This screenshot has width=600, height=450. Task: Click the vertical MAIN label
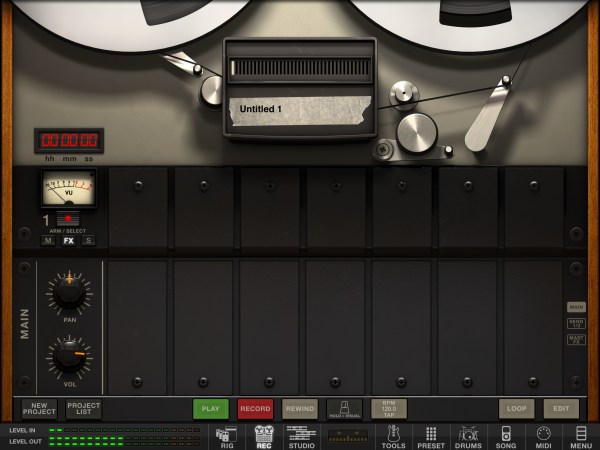coord(24,324)
